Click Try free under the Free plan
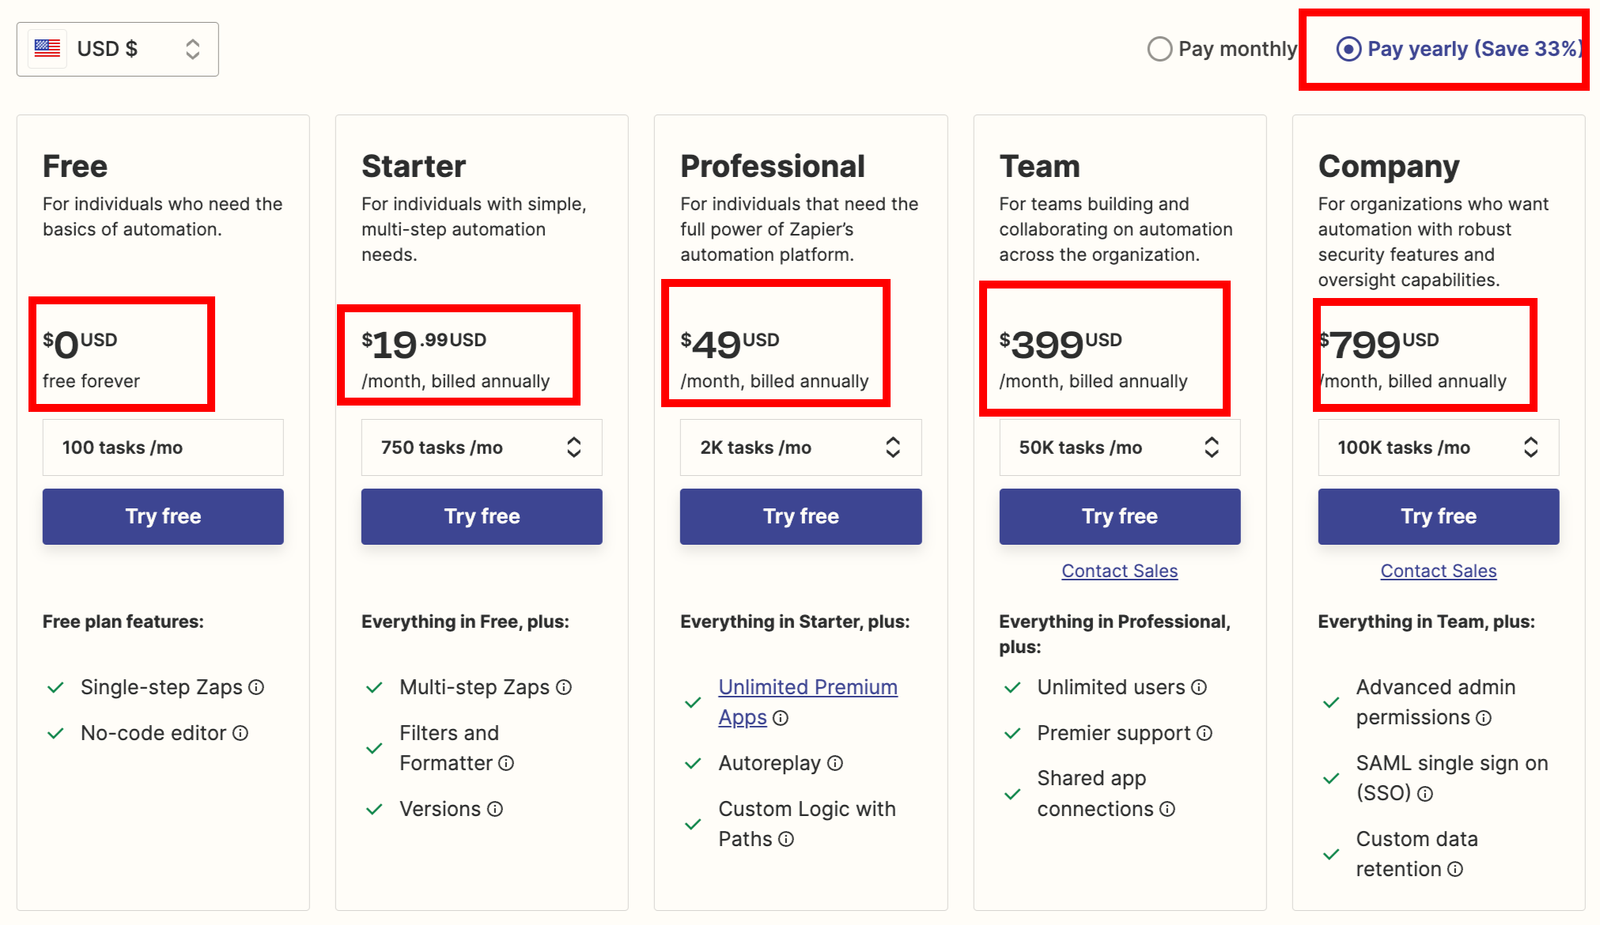 [x=163, y=516]
